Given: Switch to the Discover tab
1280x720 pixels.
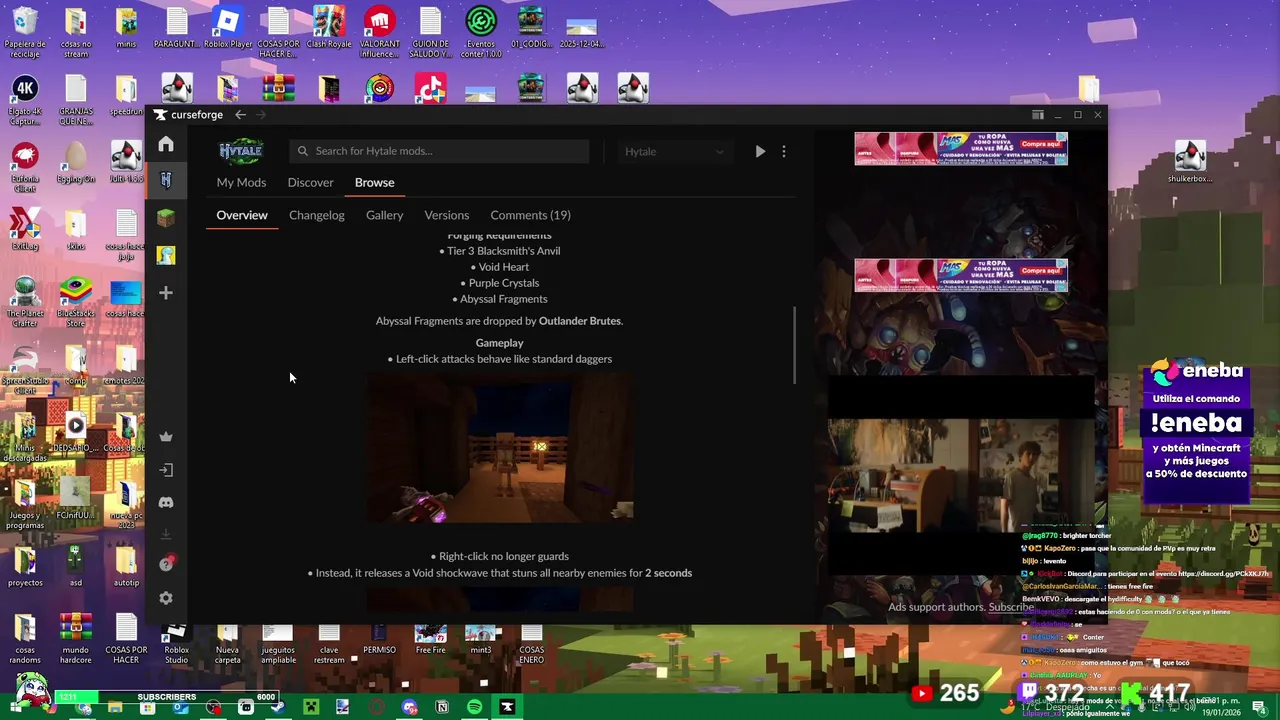Looking at the screenshot, I should pyautogui.click(x=310, y=182).
